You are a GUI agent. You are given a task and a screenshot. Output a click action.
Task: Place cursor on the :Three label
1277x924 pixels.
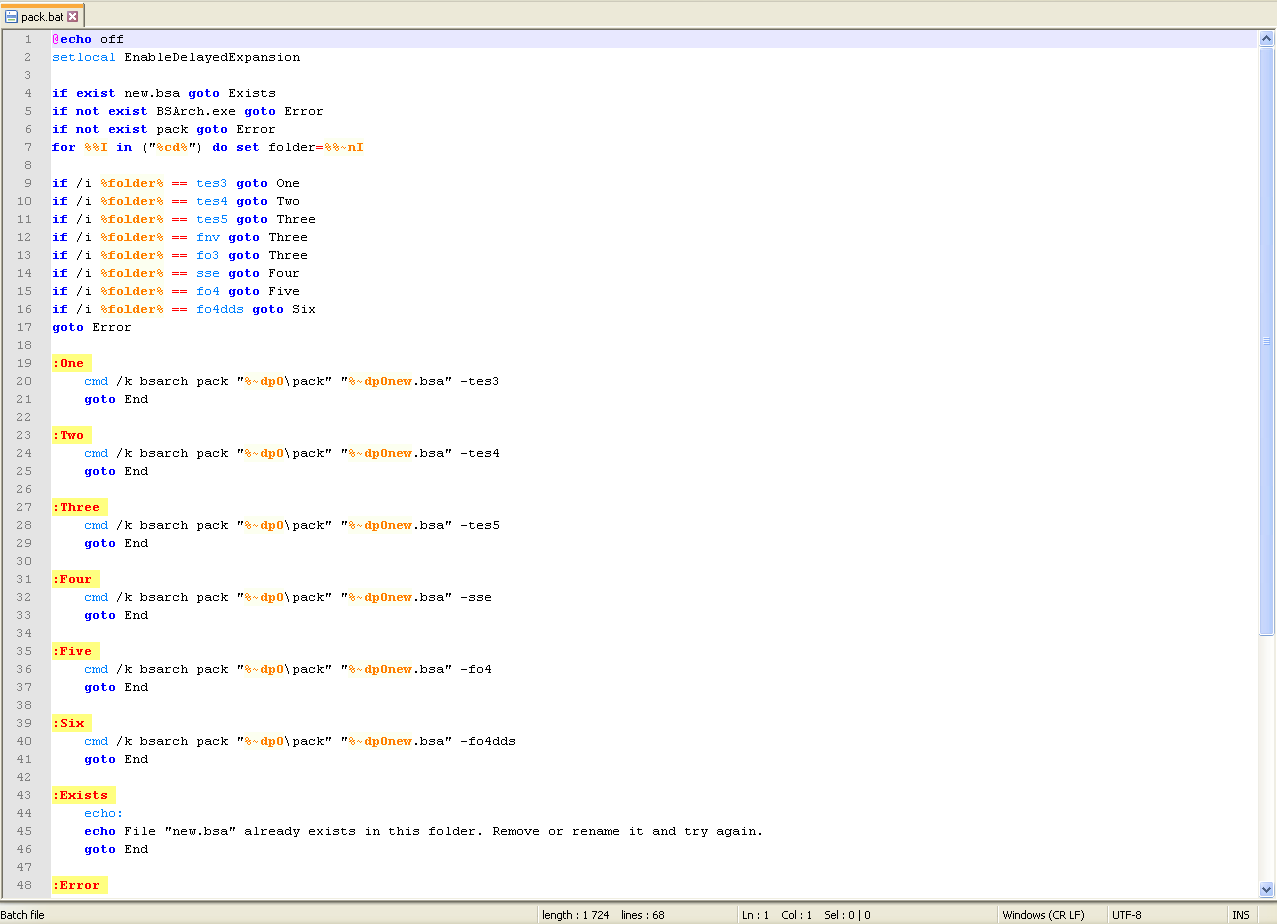(79, 507)
